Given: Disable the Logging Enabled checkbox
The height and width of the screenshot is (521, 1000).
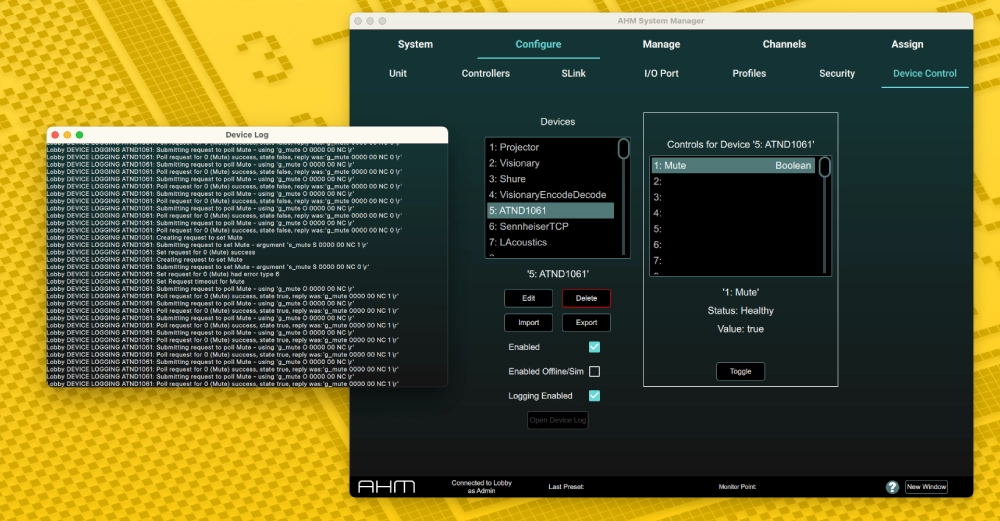Looking at the screenshot, I should 594,396.
